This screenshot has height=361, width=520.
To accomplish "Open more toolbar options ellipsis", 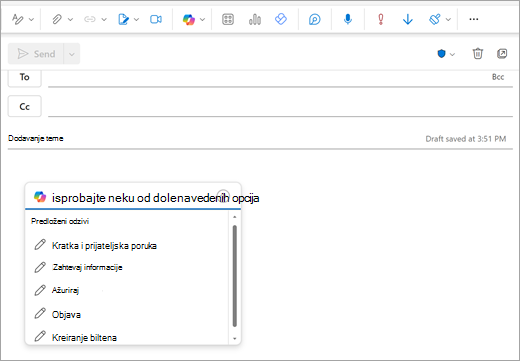I will 474,19.
